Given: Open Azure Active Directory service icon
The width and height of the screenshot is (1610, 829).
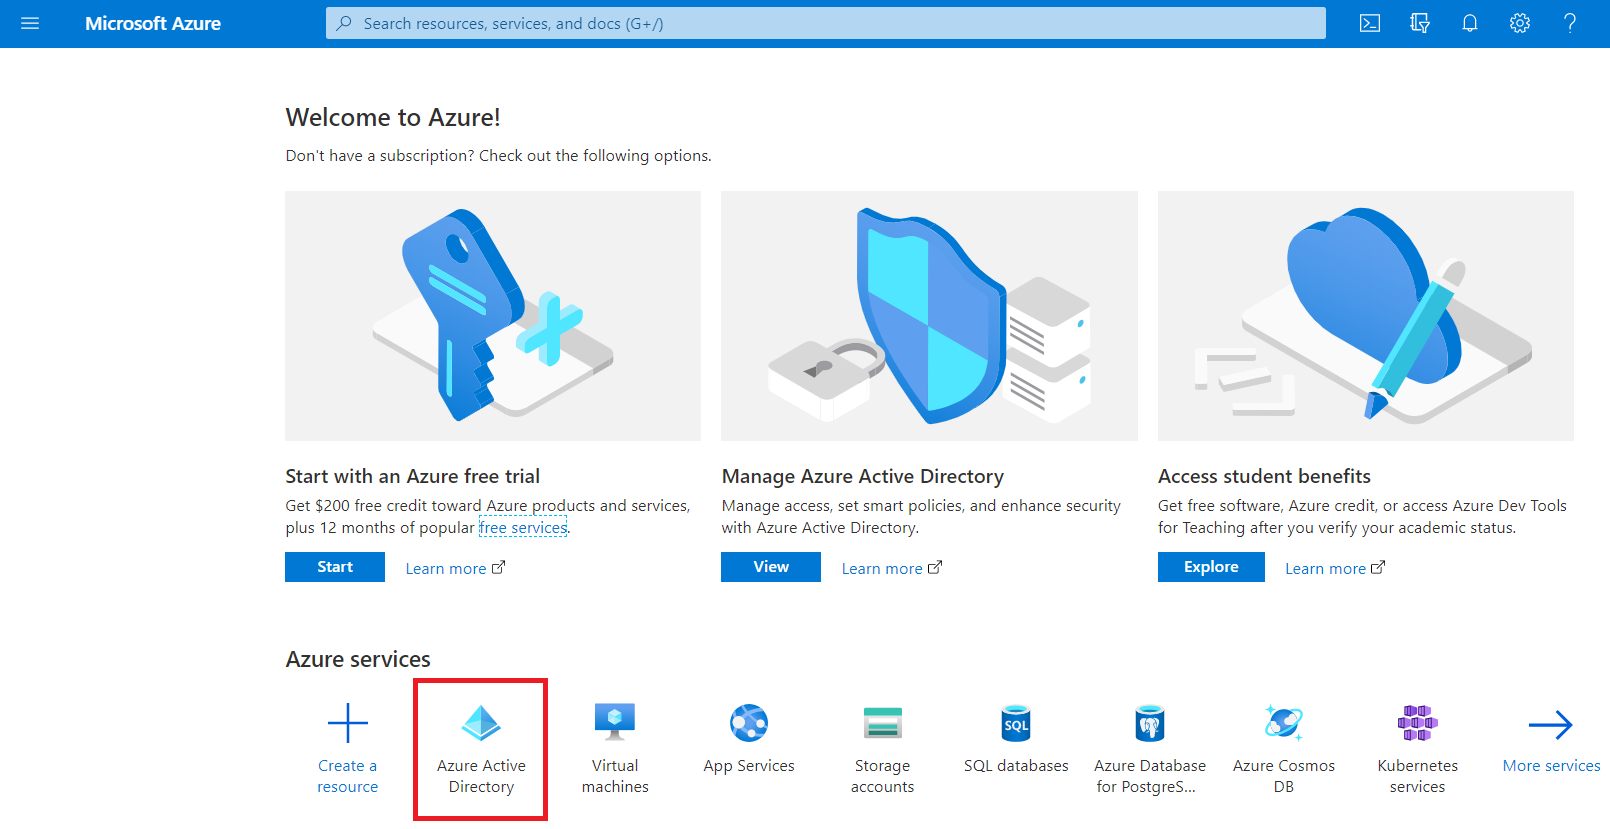Looking at the screenshot, I should [x=481, y=723].
